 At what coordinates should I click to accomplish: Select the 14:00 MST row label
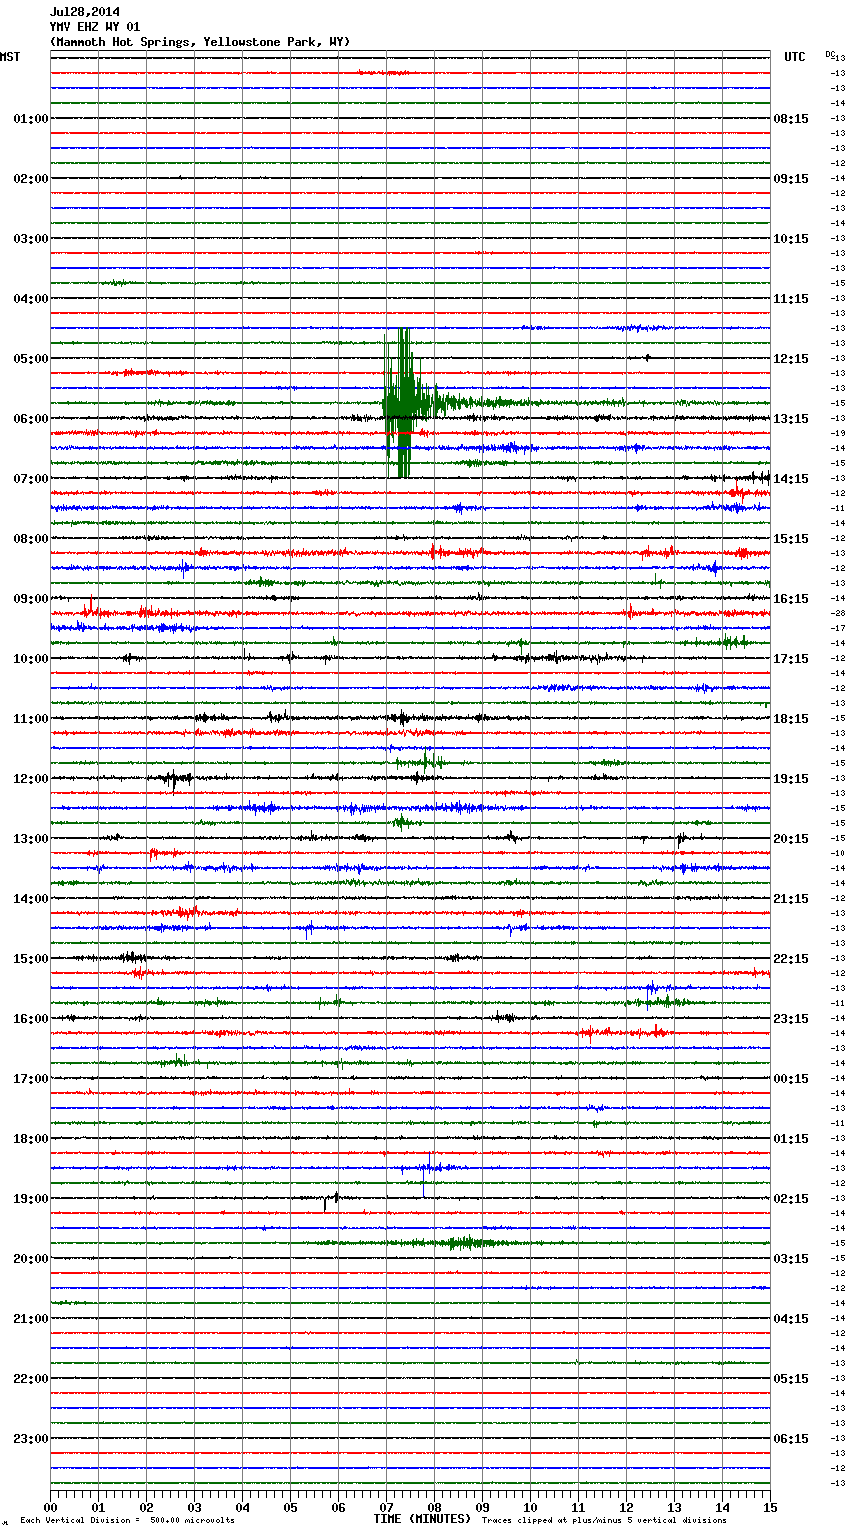coord(31,899)
